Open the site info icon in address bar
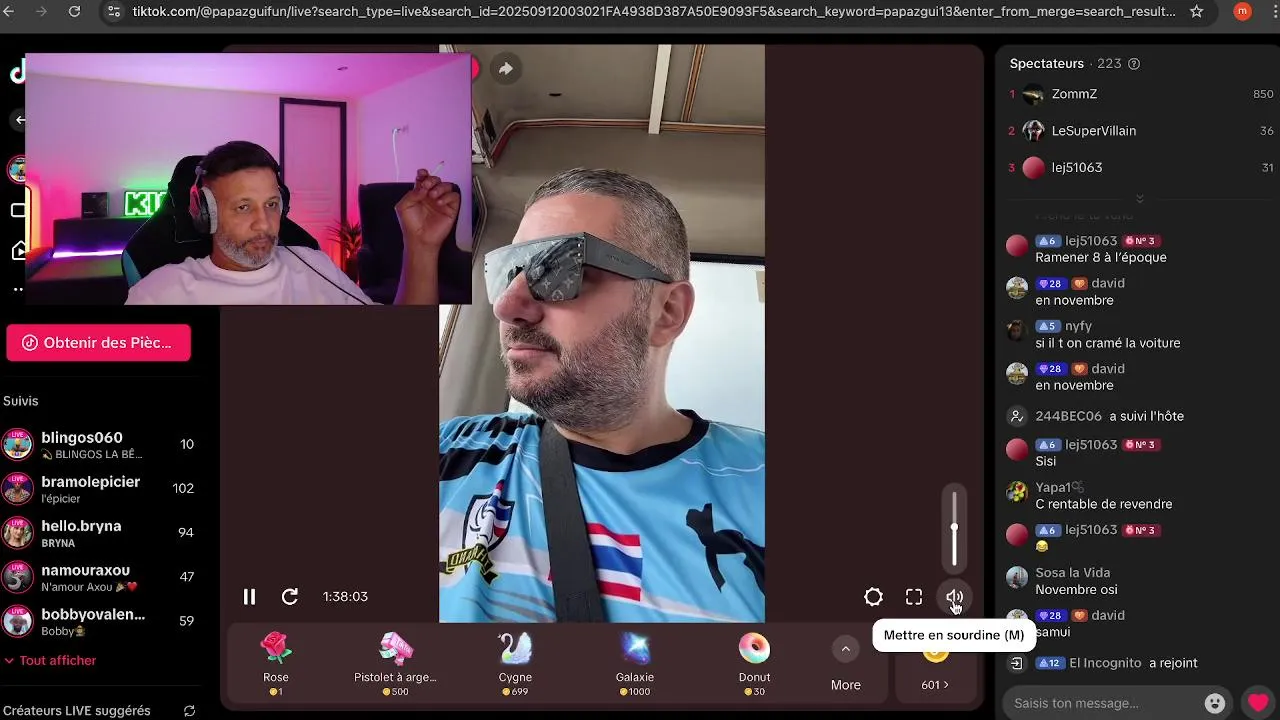This screenshot has width=1280, height=720. tap(113, 12)
